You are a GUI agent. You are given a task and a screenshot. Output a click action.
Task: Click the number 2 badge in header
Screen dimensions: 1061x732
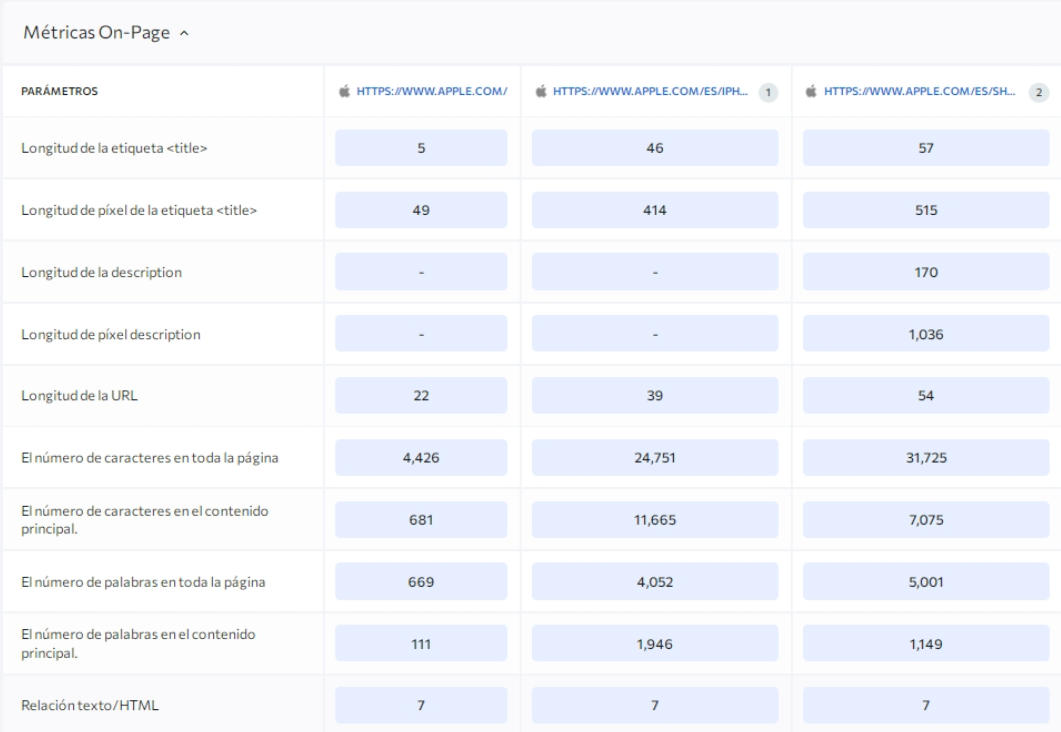click(x=1039, y=93)
